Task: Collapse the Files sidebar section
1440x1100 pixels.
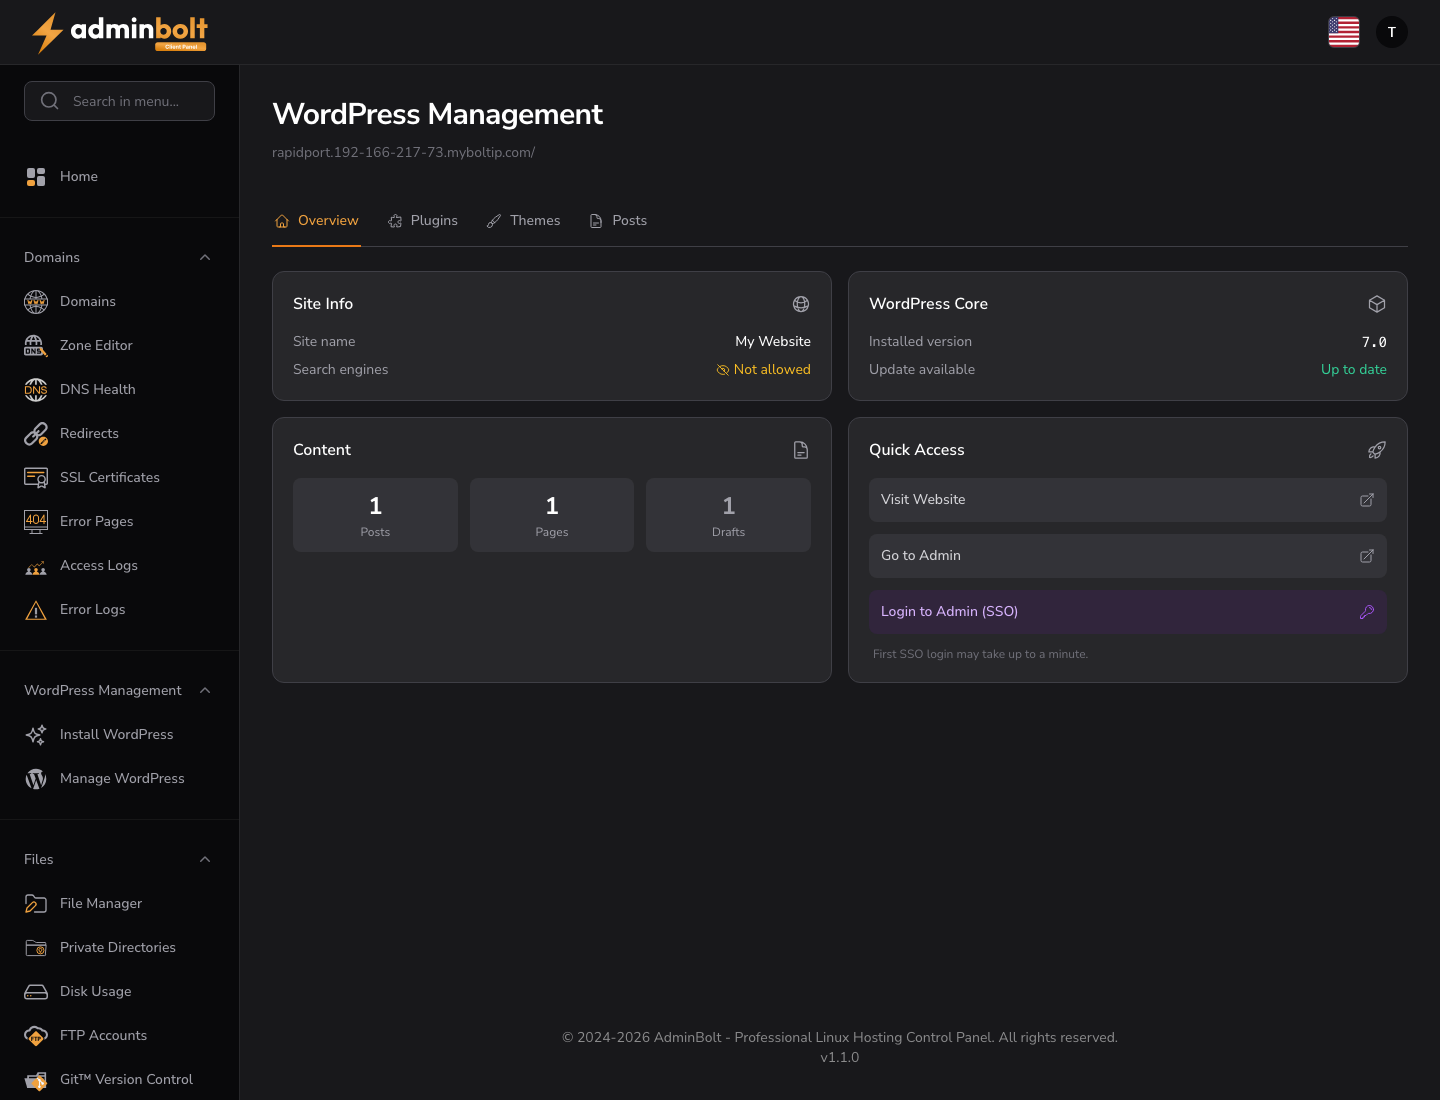Action: [x=205, y=859]
